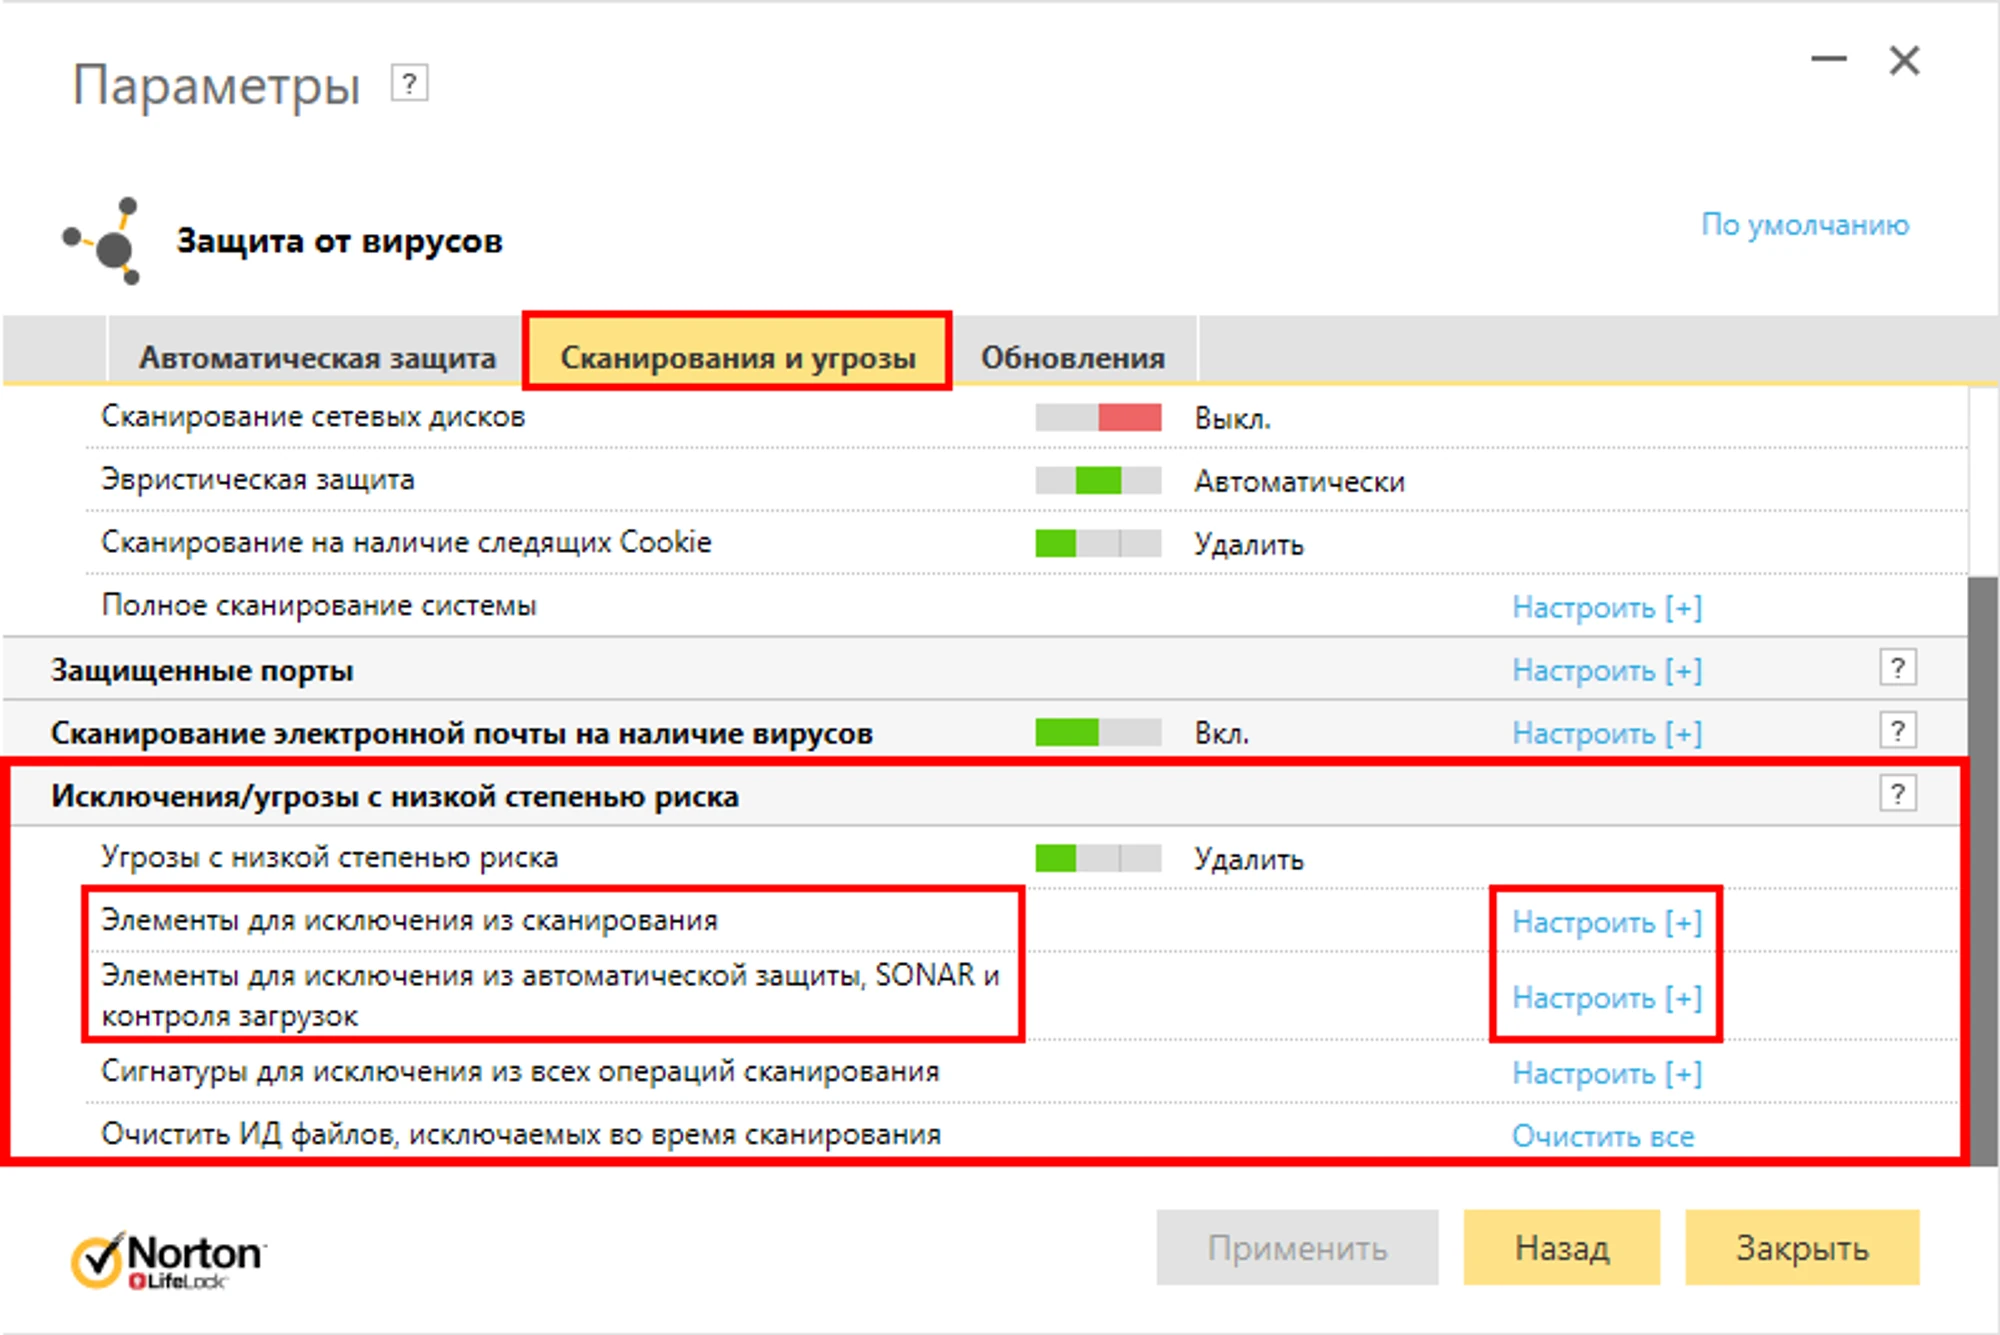Click the По умолчанию link

pyautogui.click(x=1804, y=225)
